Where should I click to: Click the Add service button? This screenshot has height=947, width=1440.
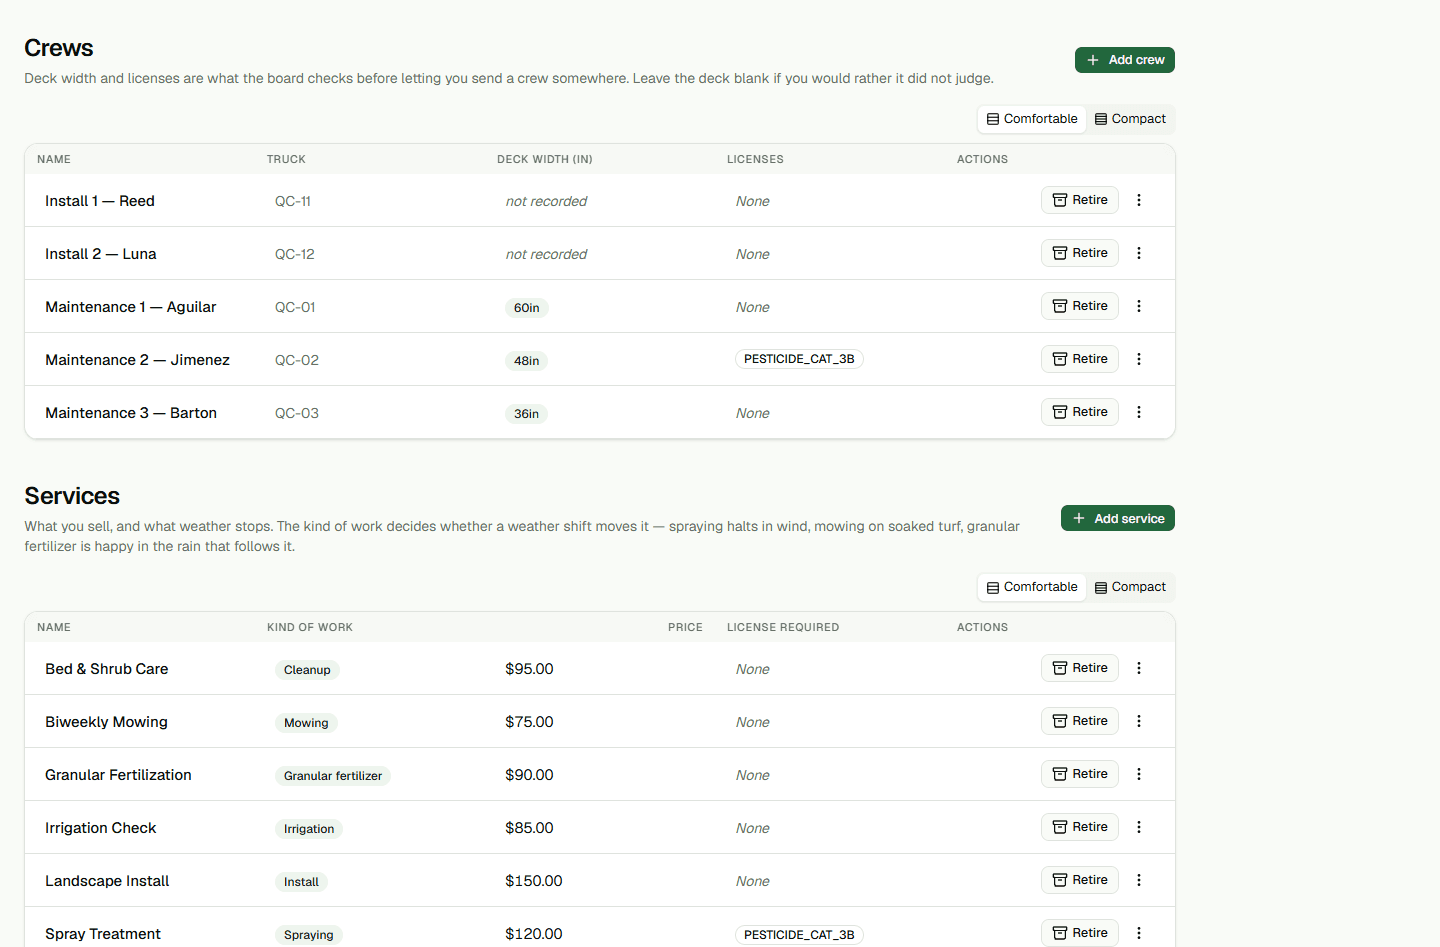[x=1118, y=518]
